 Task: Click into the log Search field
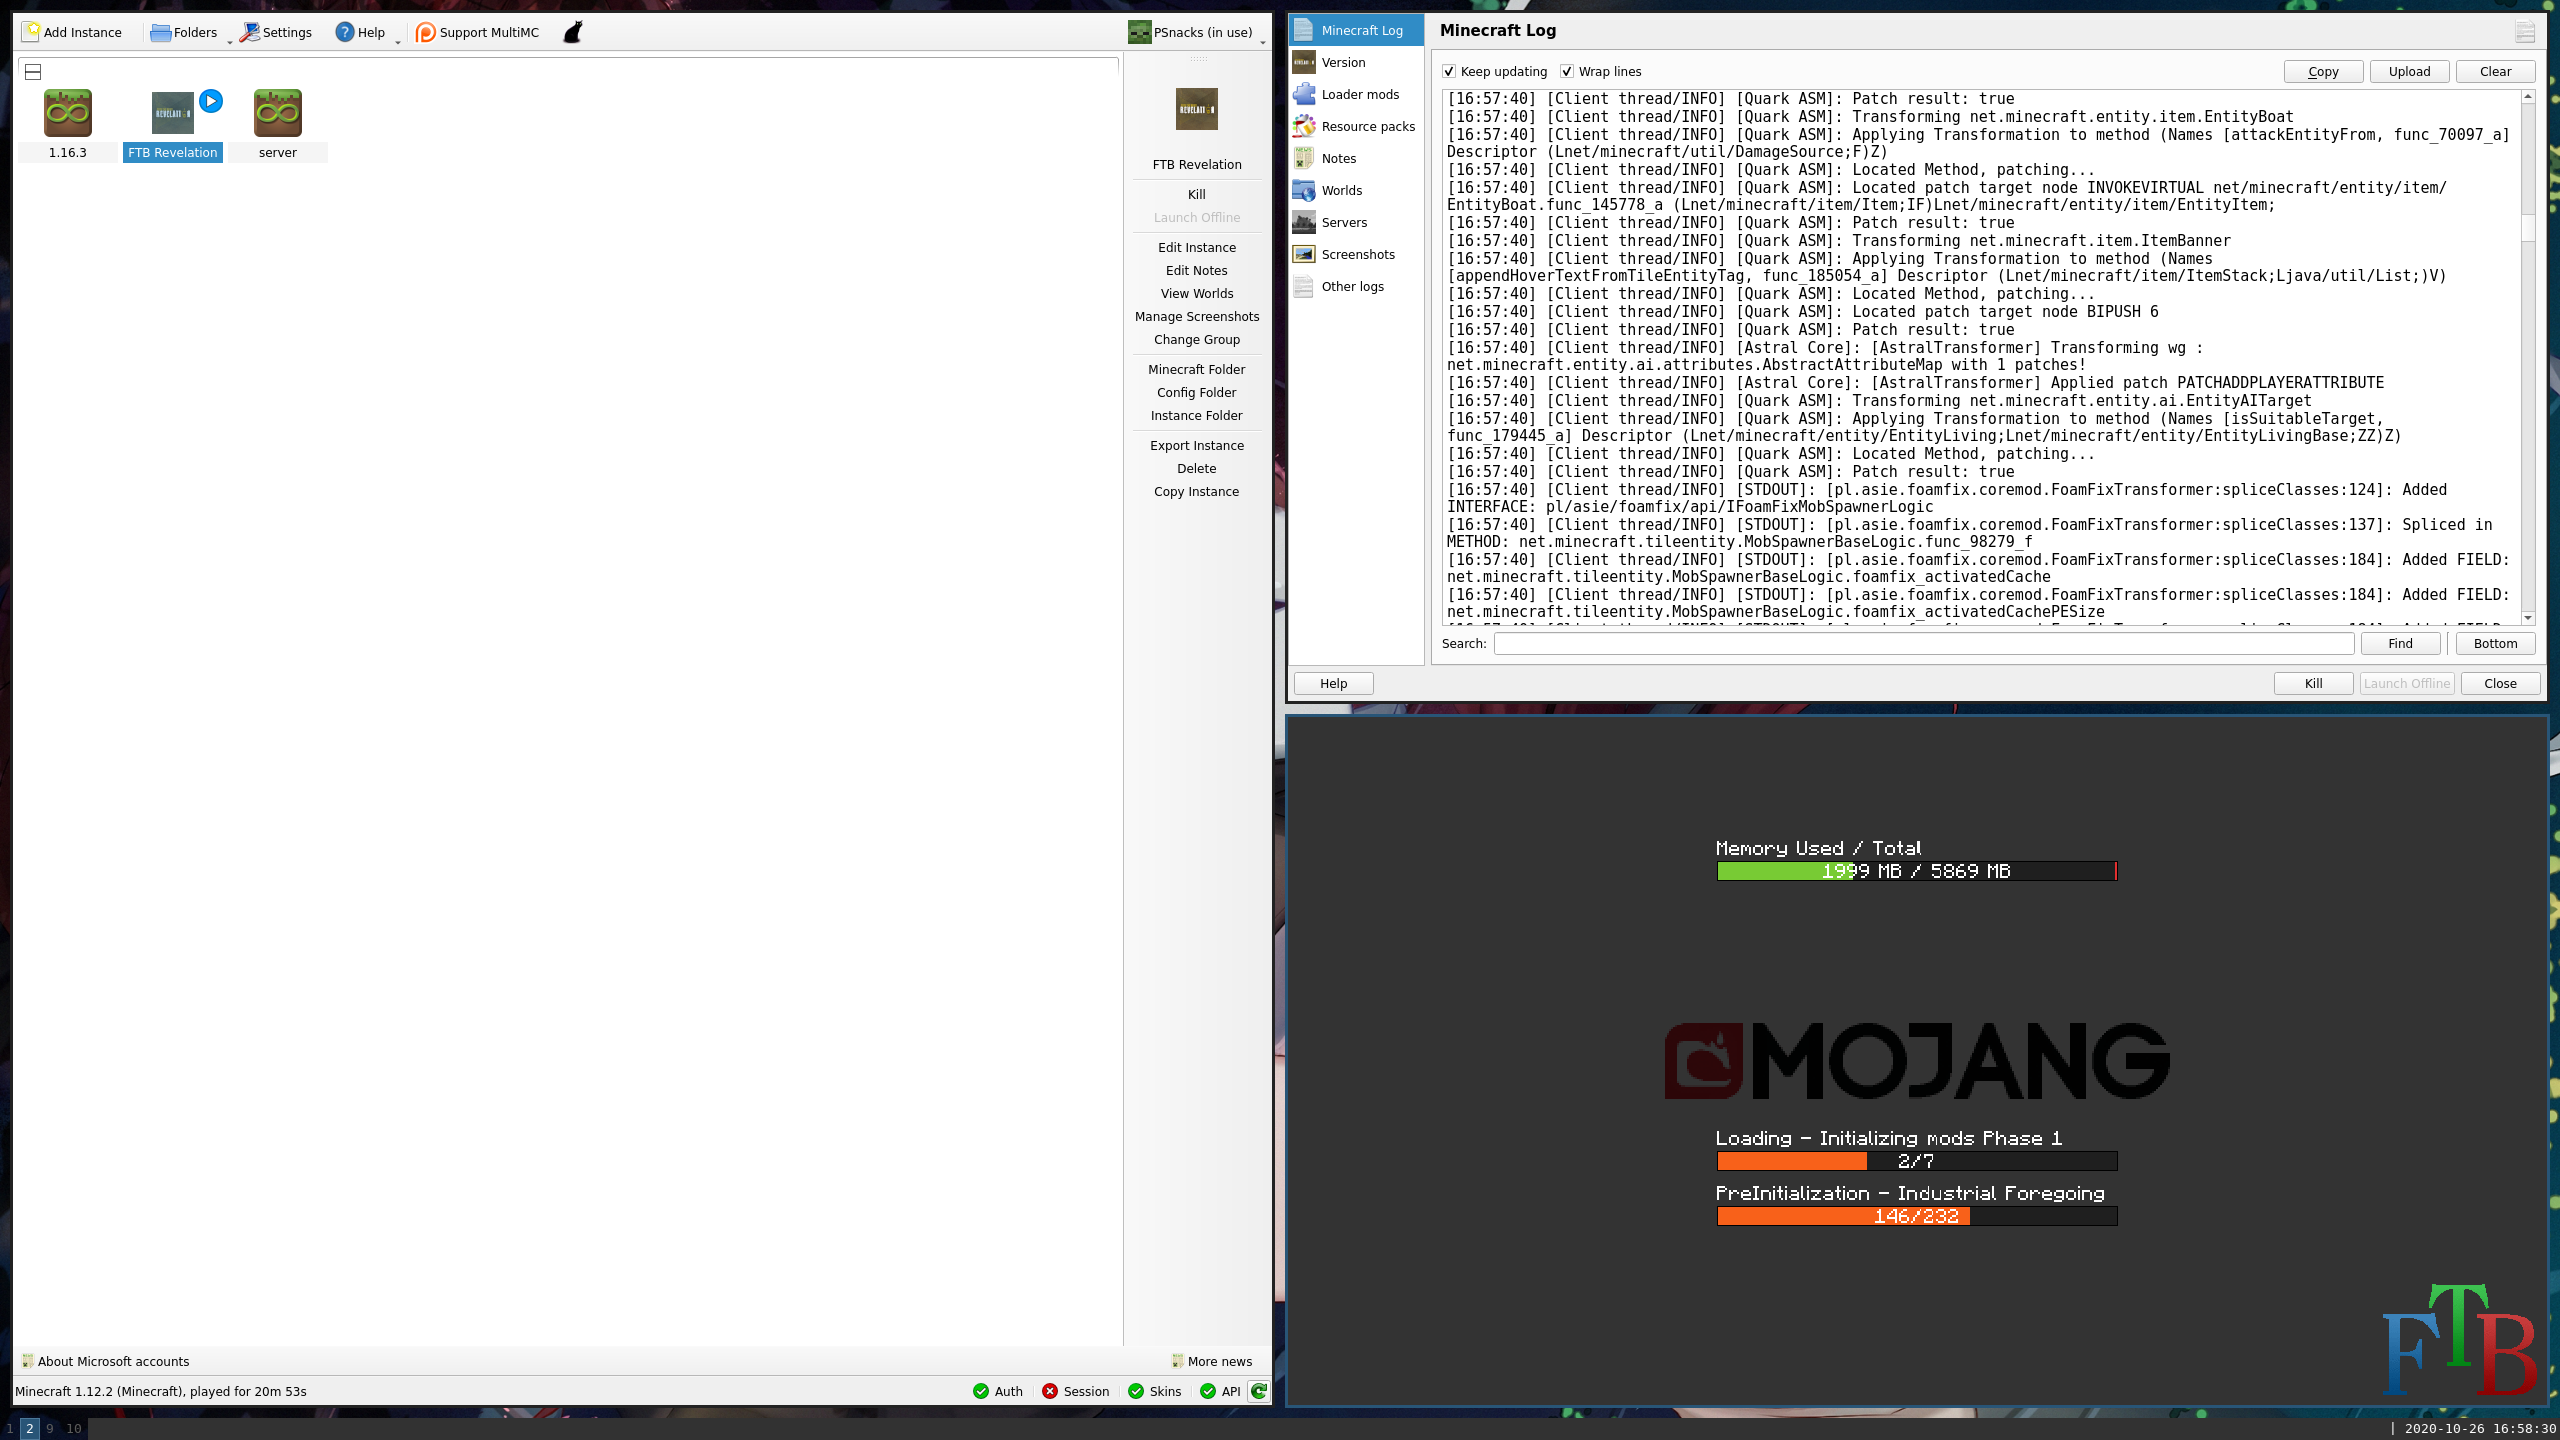coord(1923,643)
